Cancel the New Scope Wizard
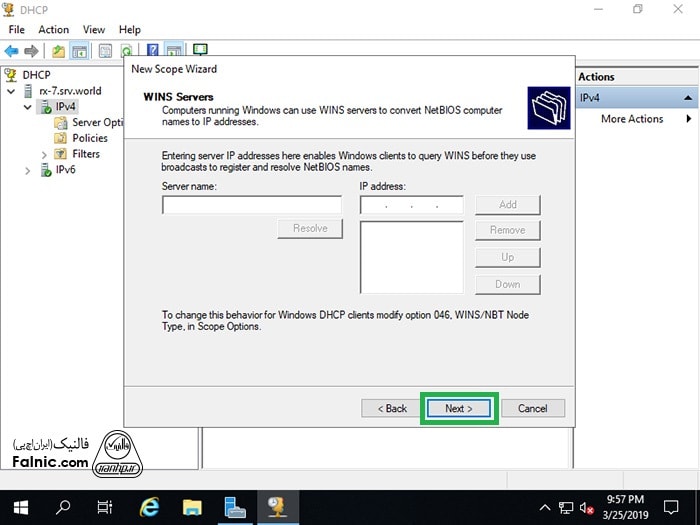700x525 pixels. coord(532,408)
